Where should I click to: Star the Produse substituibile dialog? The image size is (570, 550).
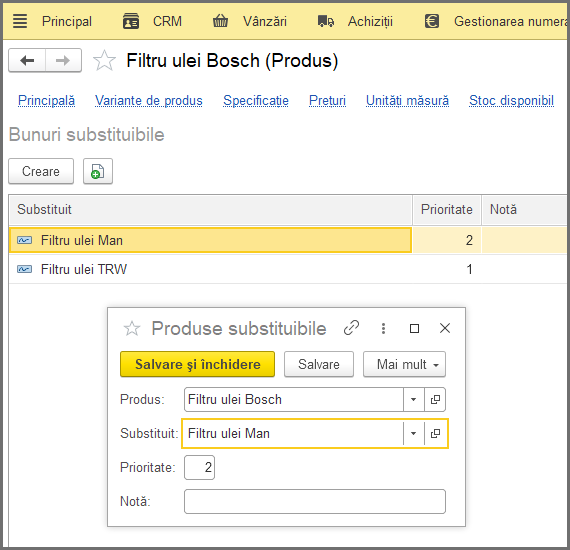pyautogui.click(x=132, y=329)
